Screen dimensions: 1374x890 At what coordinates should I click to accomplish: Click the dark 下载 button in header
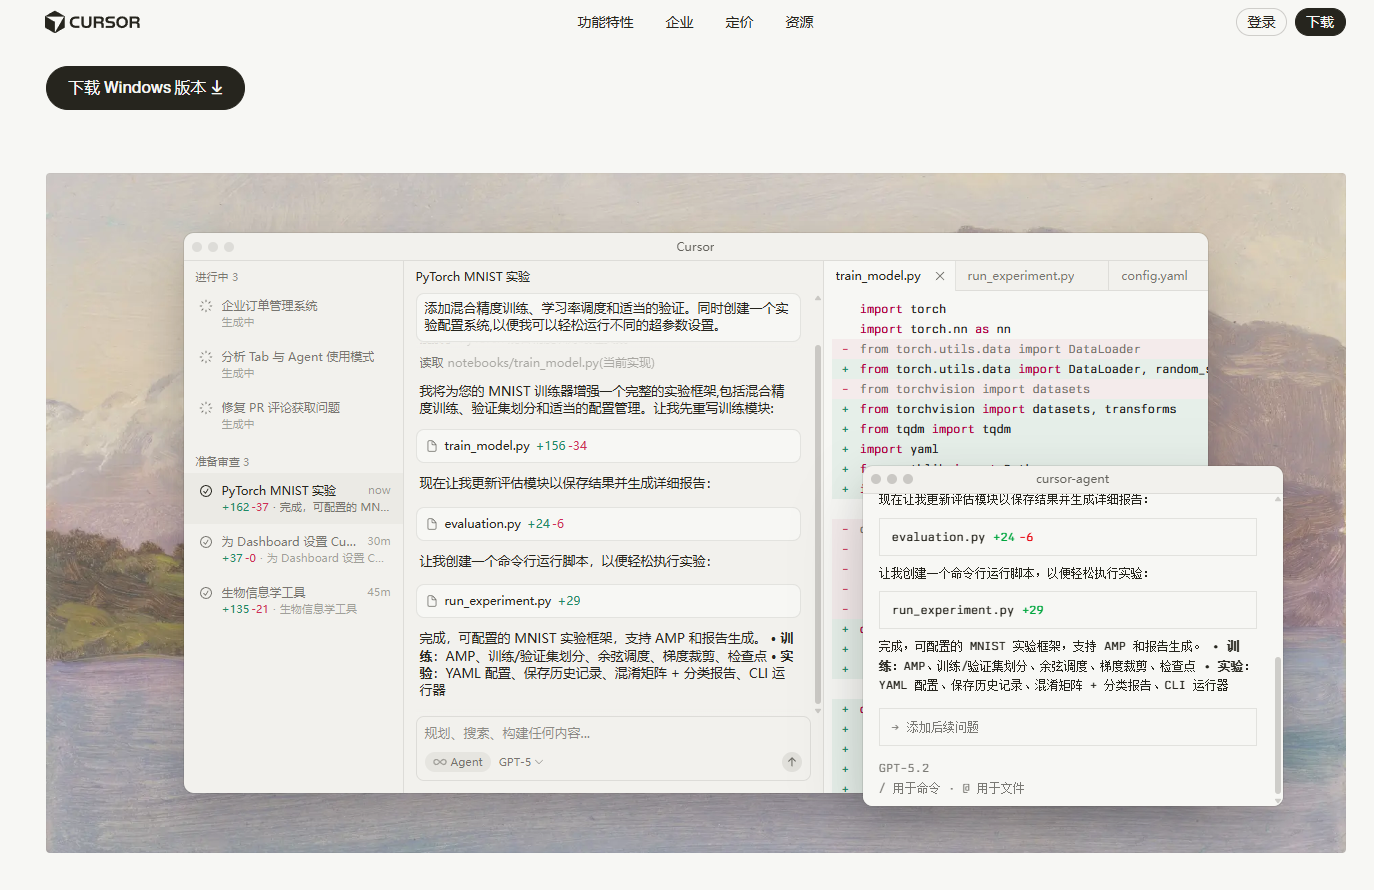(x=1320, y=22)
